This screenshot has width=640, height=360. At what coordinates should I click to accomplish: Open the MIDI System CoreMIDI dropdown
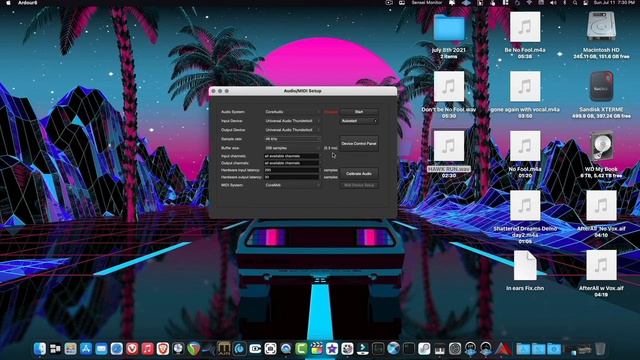(x=292, y=185)
